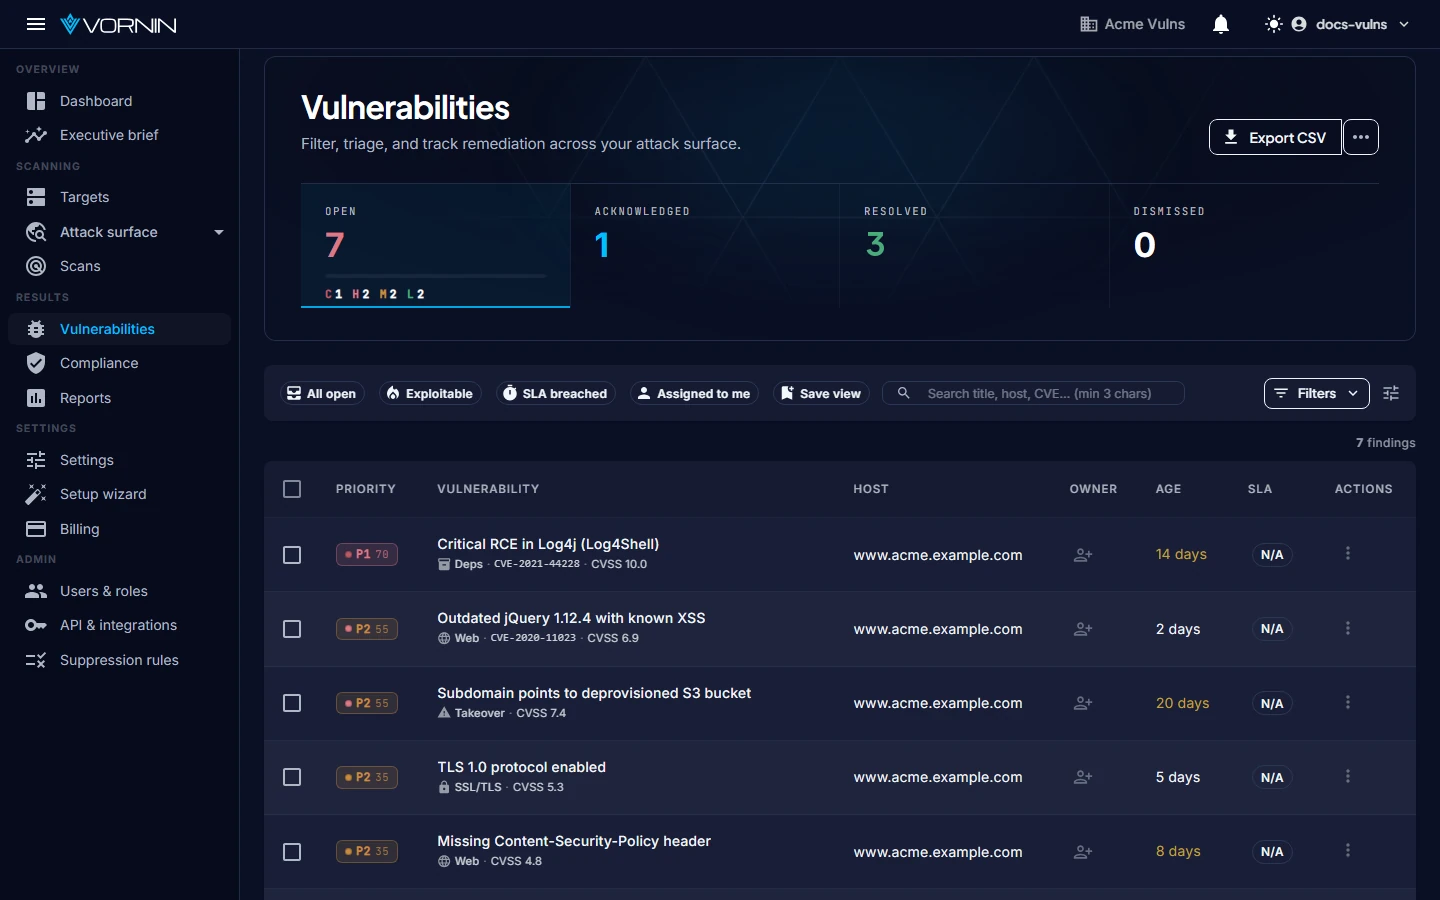Click the Billing card icon

[x=36, y=529]
